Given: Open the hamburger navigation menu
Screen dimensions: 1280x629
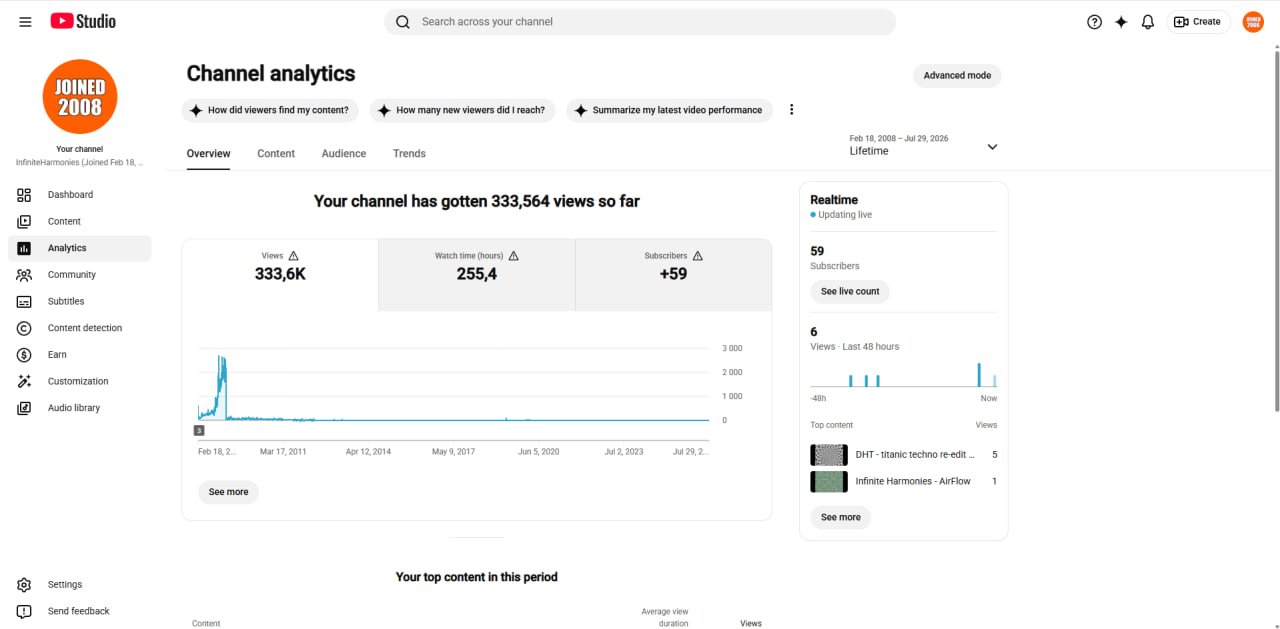Looking at the screenshot, I should (x=25, y=22).
